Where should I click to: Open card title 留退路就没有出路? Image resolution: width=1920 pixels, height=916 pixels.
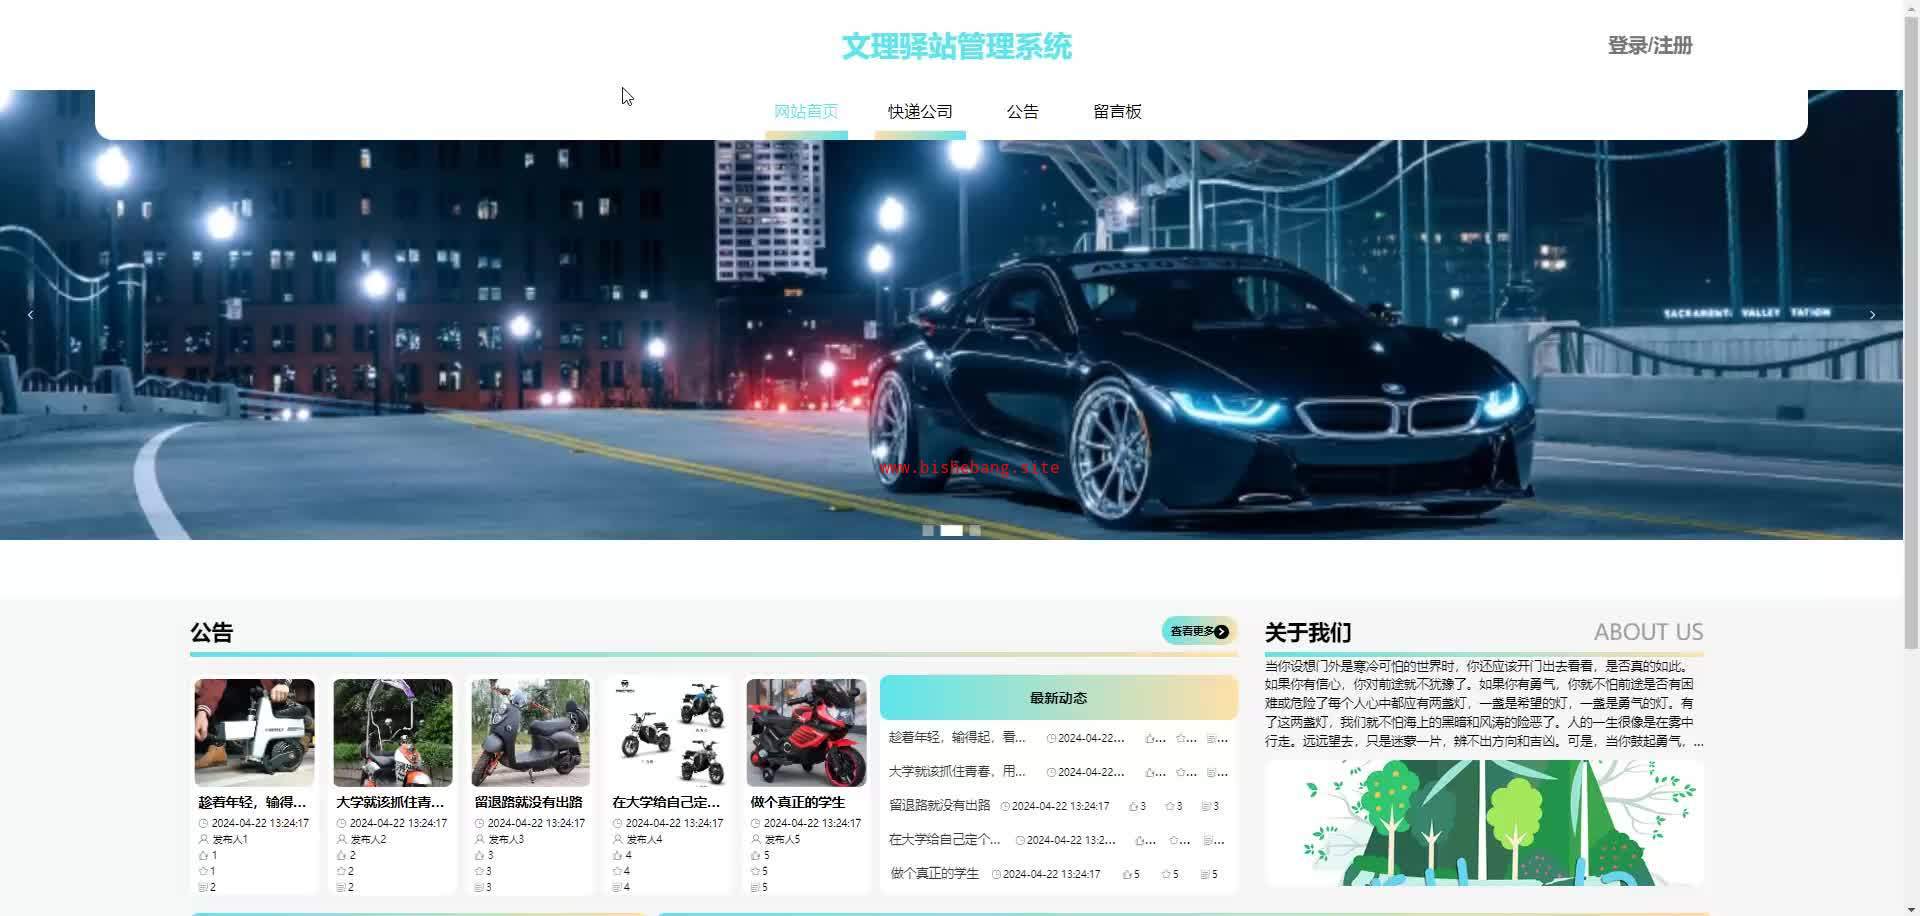pyautogui.click(x=528, y=802)
